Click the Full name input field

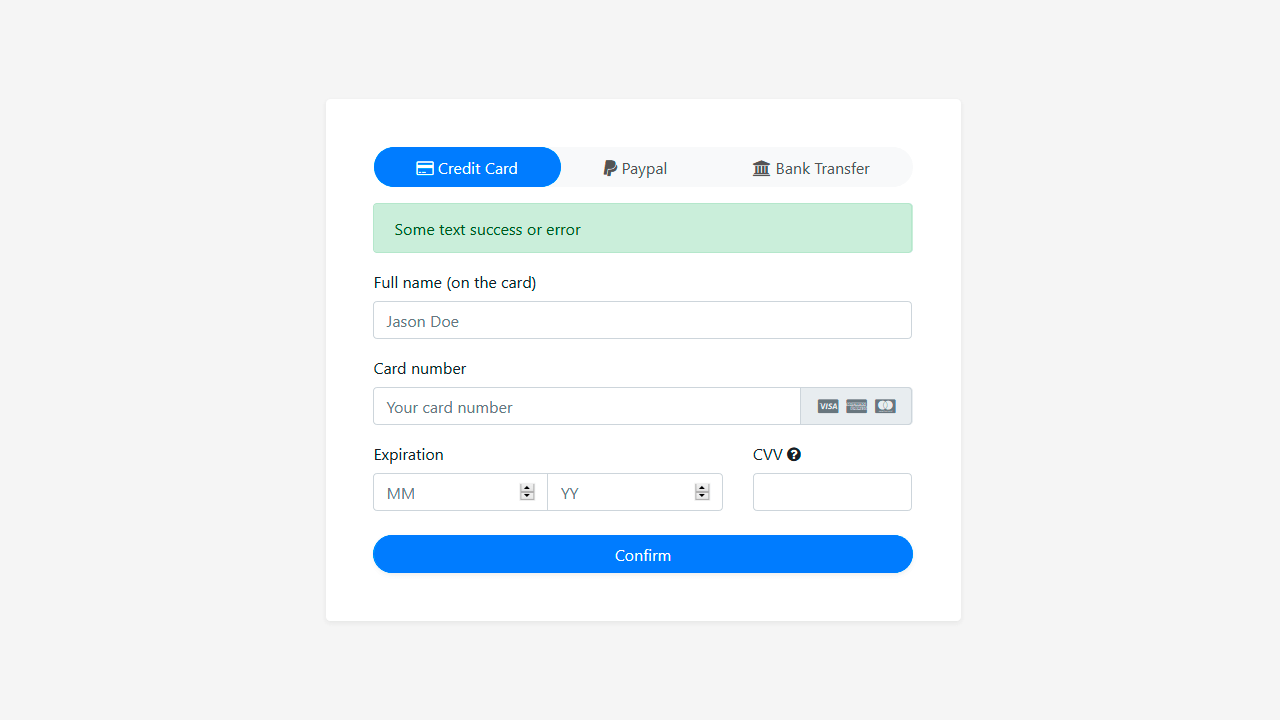[x=642, y=320]
